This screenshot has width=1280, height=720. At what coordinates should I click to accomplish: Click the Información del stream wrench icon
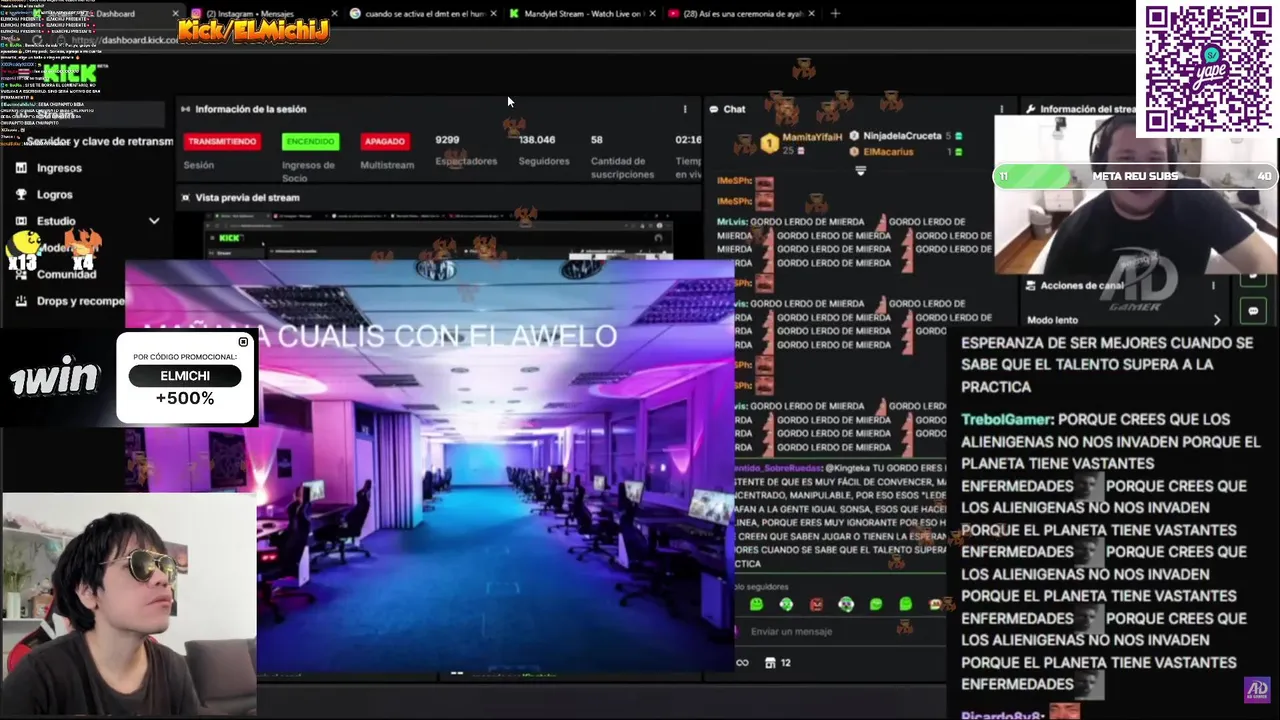1030,109
